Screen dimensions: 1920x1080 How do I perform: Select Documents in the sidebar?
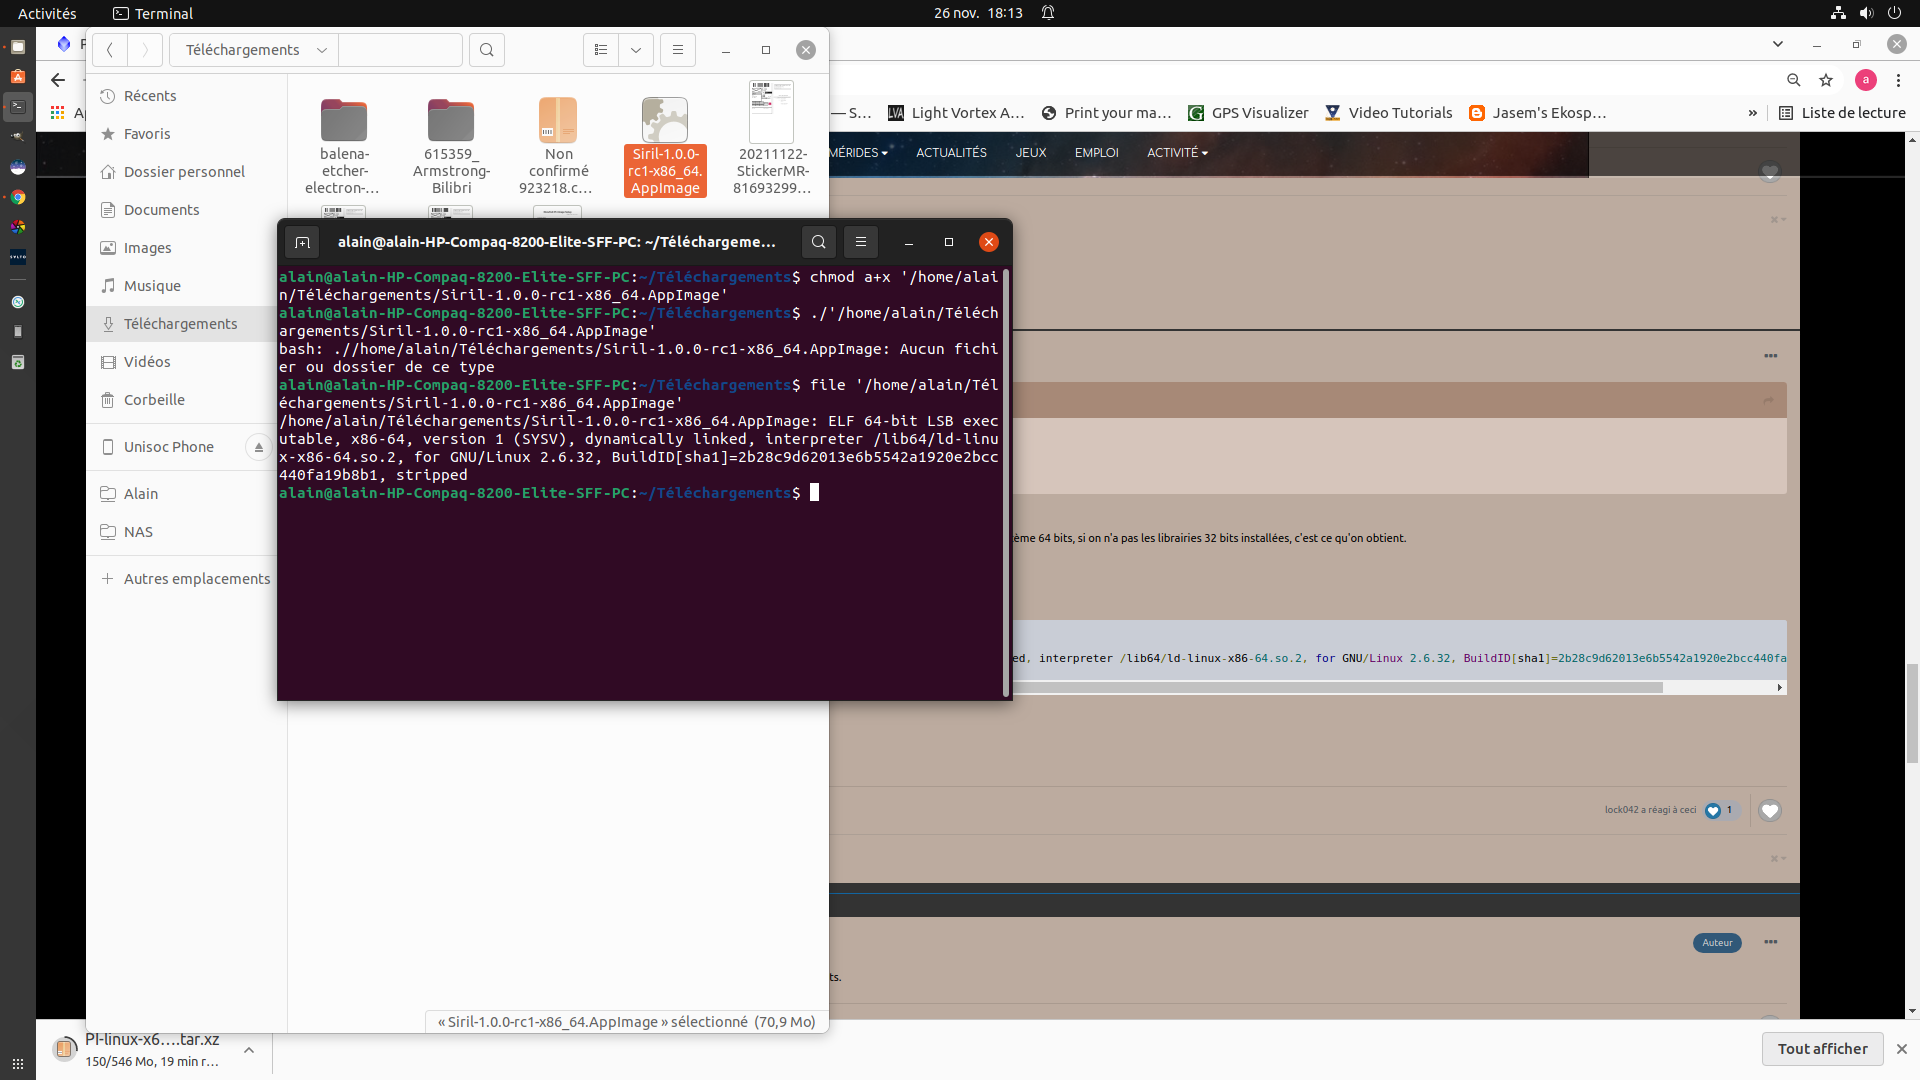tap(161, 210)
